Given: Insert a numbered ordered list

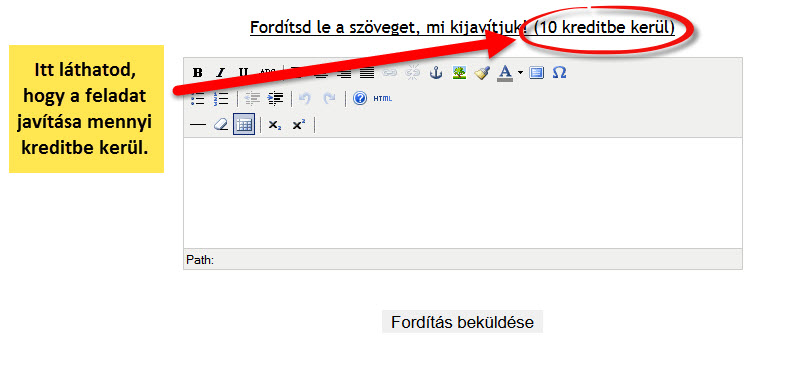Looking at the screenshot, I should [221, 98].
